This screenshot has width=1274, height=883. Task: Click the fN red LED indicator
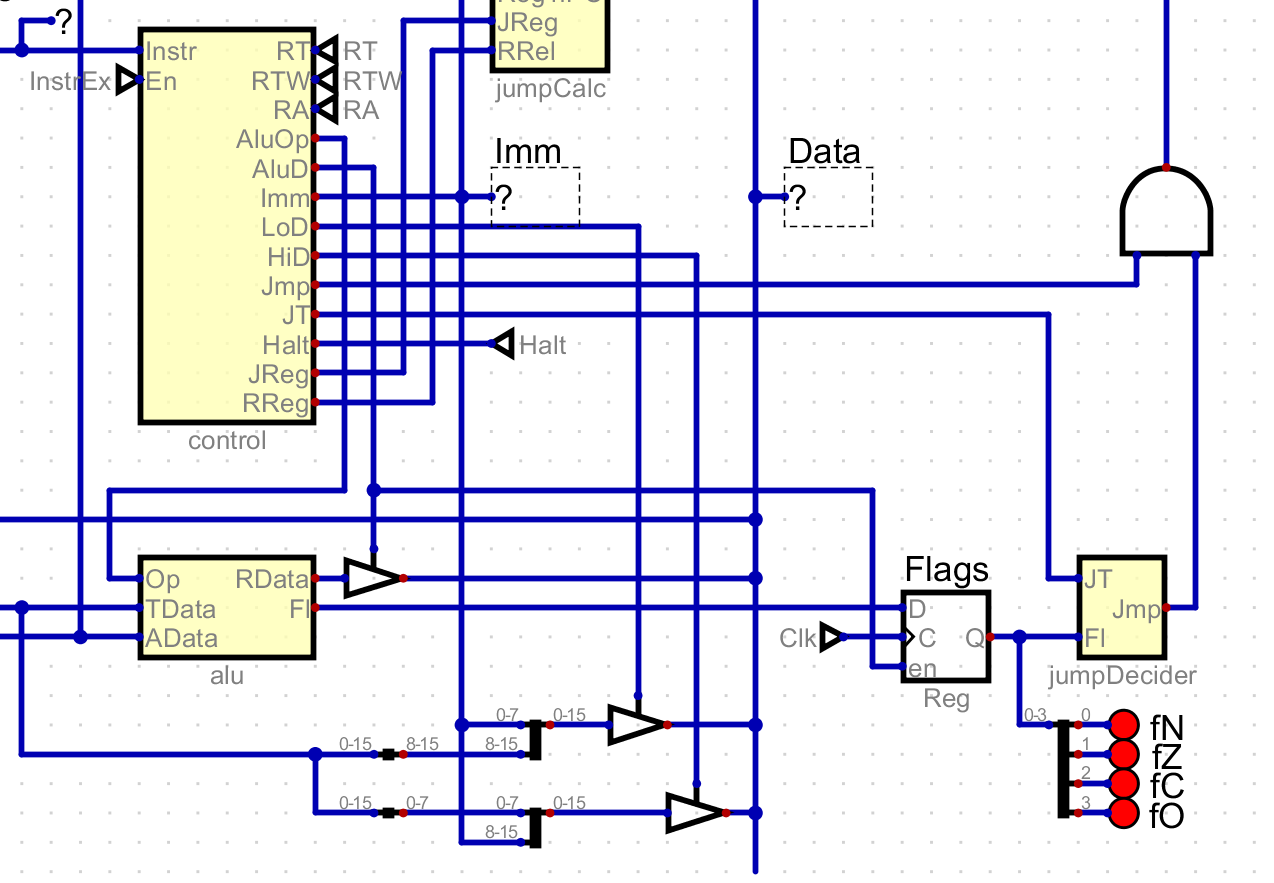(1125, 724)
